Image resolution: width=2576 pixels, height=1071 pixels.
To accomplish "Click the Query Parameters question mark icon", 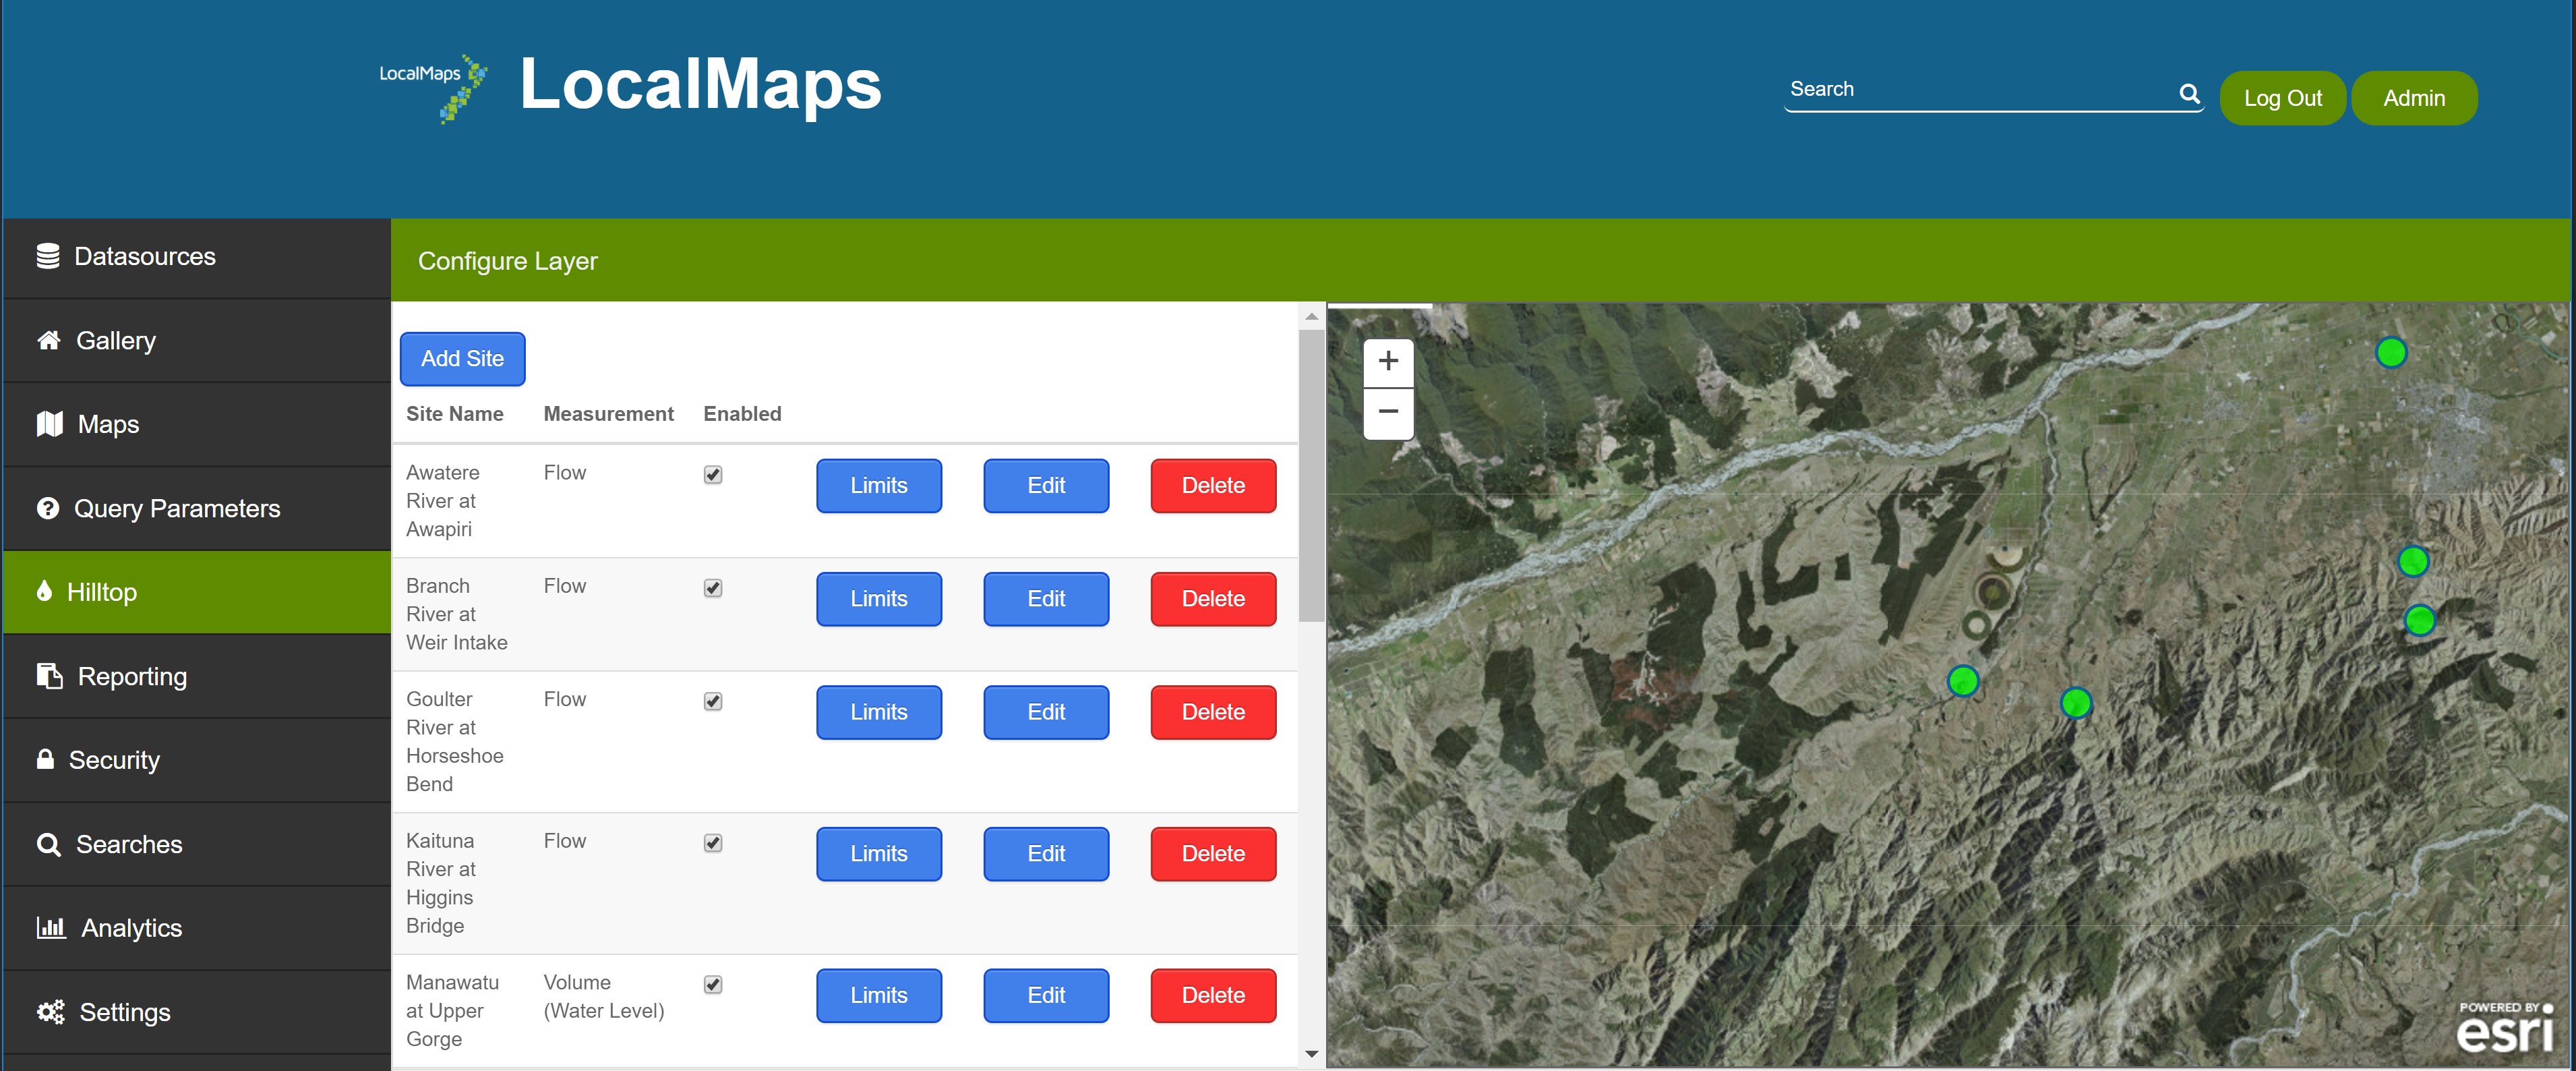I will click(x=47, y=508).
